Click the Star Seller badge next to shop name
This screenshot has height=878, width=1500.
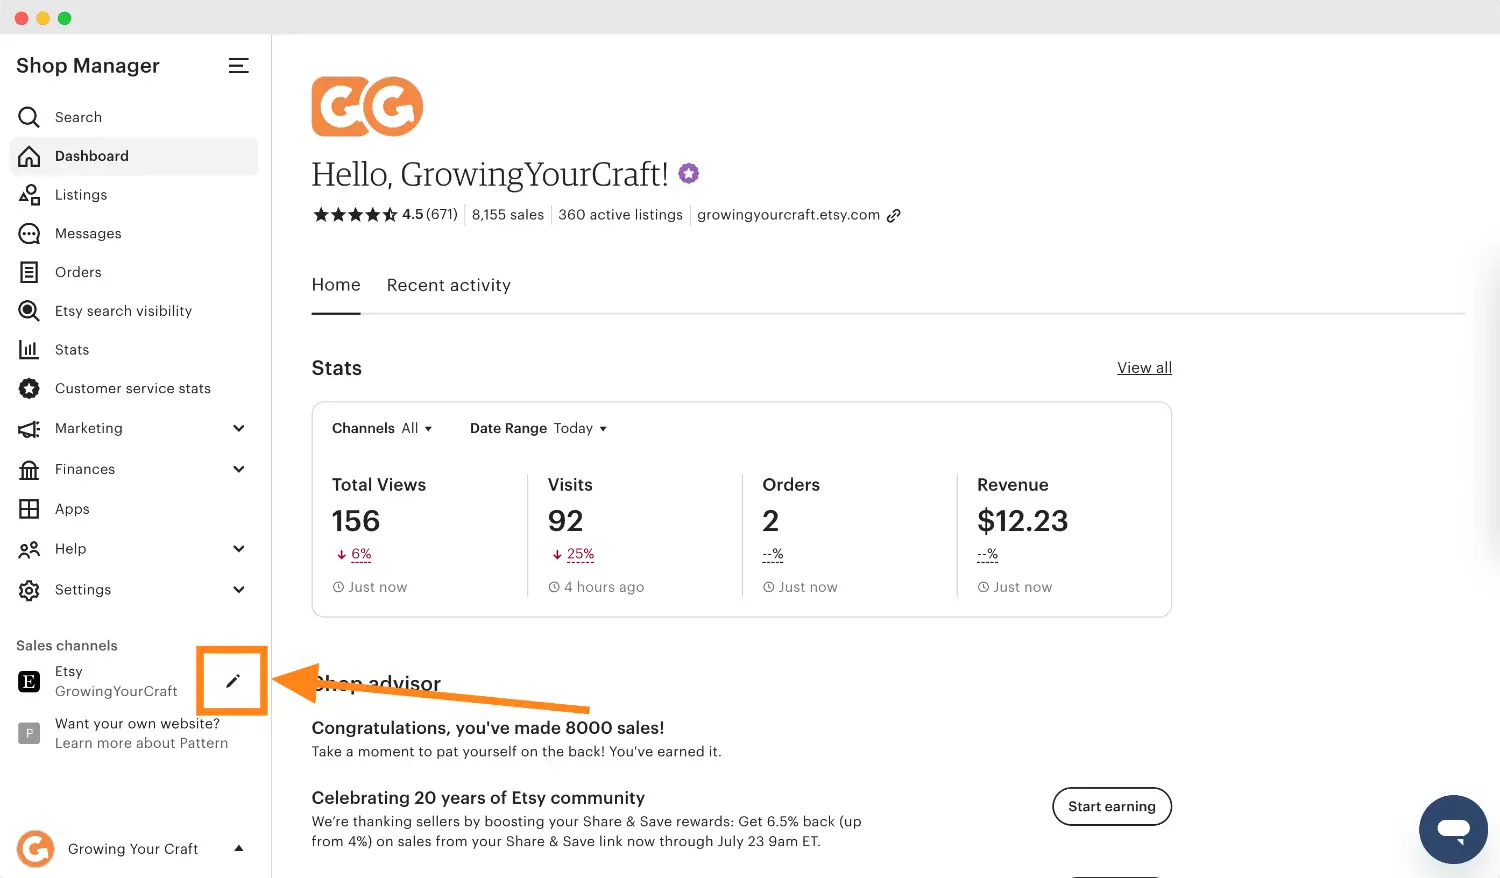(689, 174)
